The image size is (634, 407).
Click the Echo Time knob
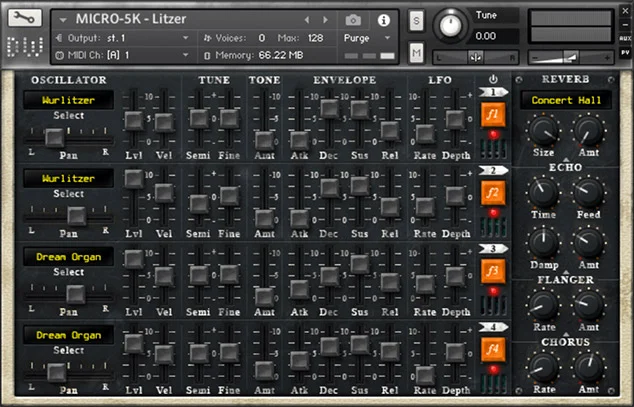(x=543, y=193)
